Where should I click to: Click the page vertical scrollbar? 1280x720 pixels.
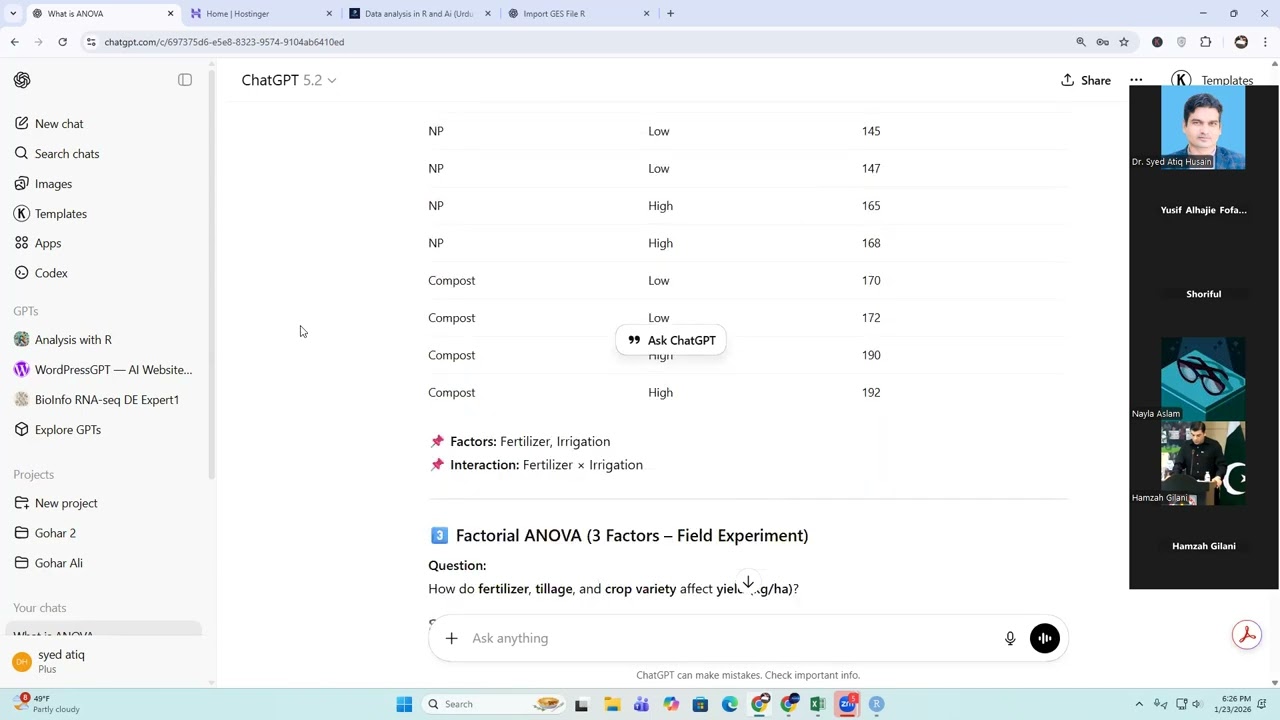coord(1274,372)
